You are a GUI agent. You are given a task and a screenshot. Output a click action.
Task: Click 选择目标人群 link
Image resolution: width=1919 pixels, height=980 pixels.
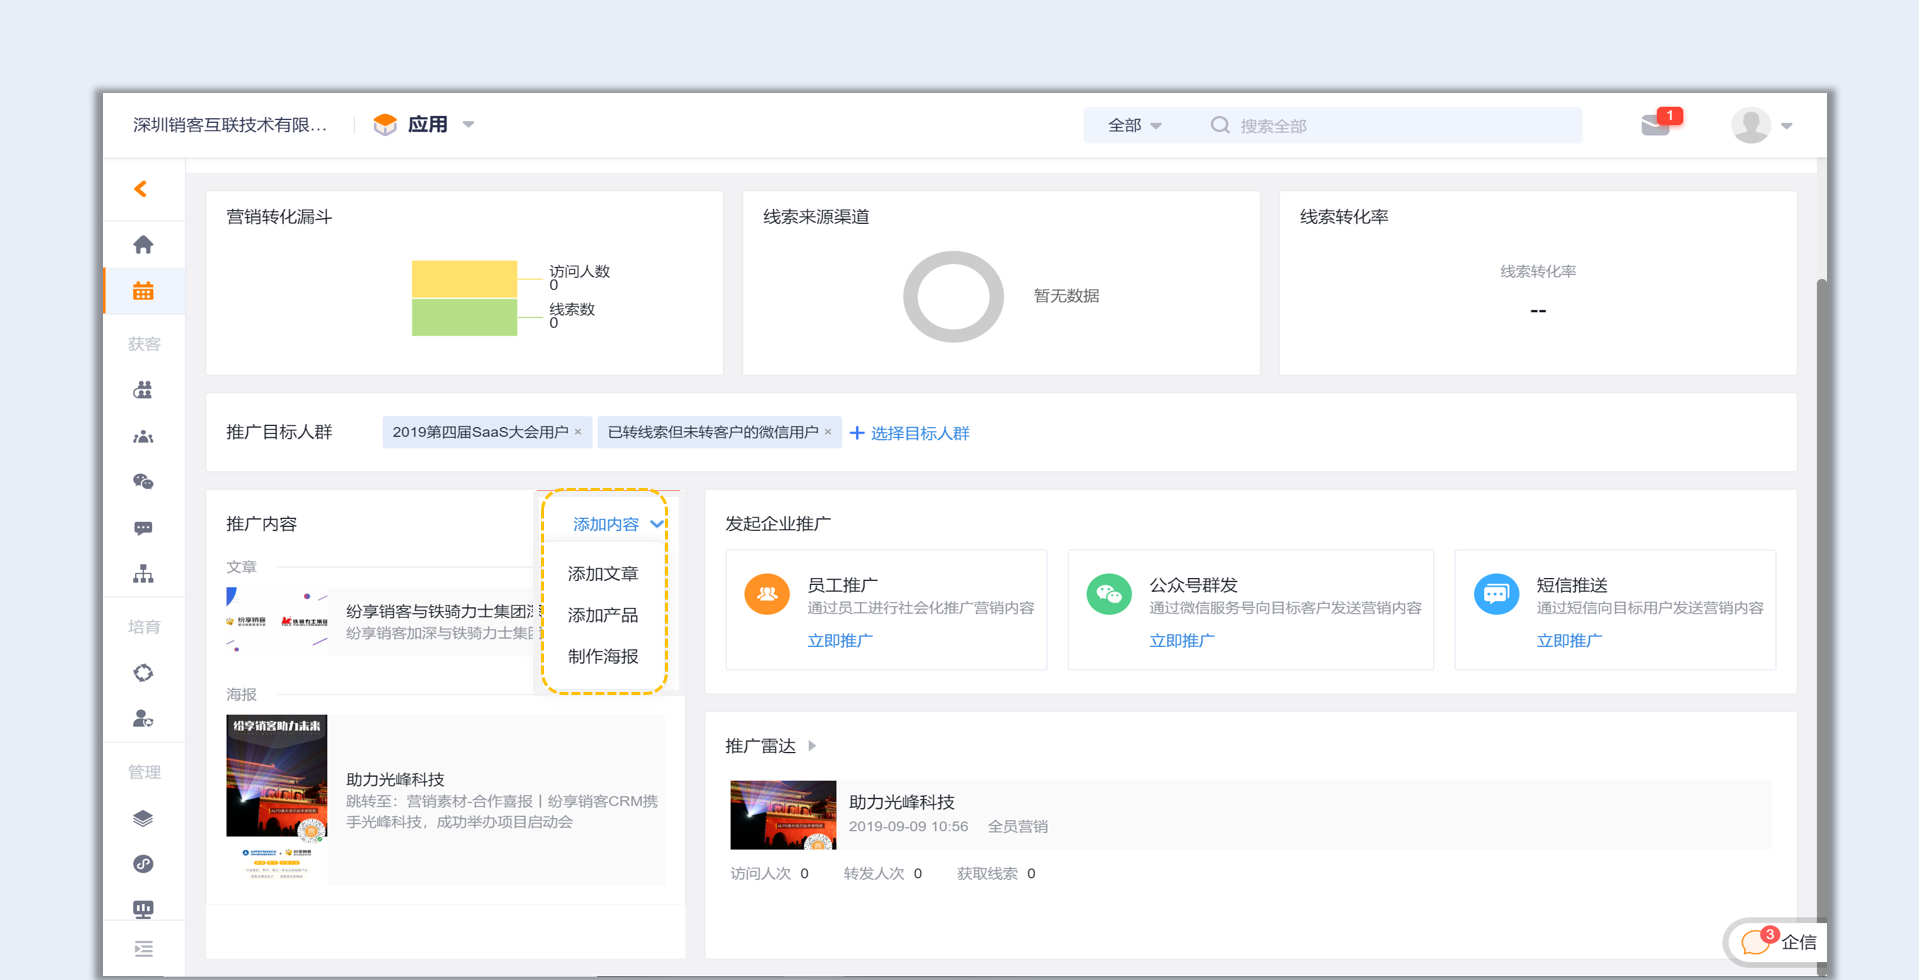(909, 433)
